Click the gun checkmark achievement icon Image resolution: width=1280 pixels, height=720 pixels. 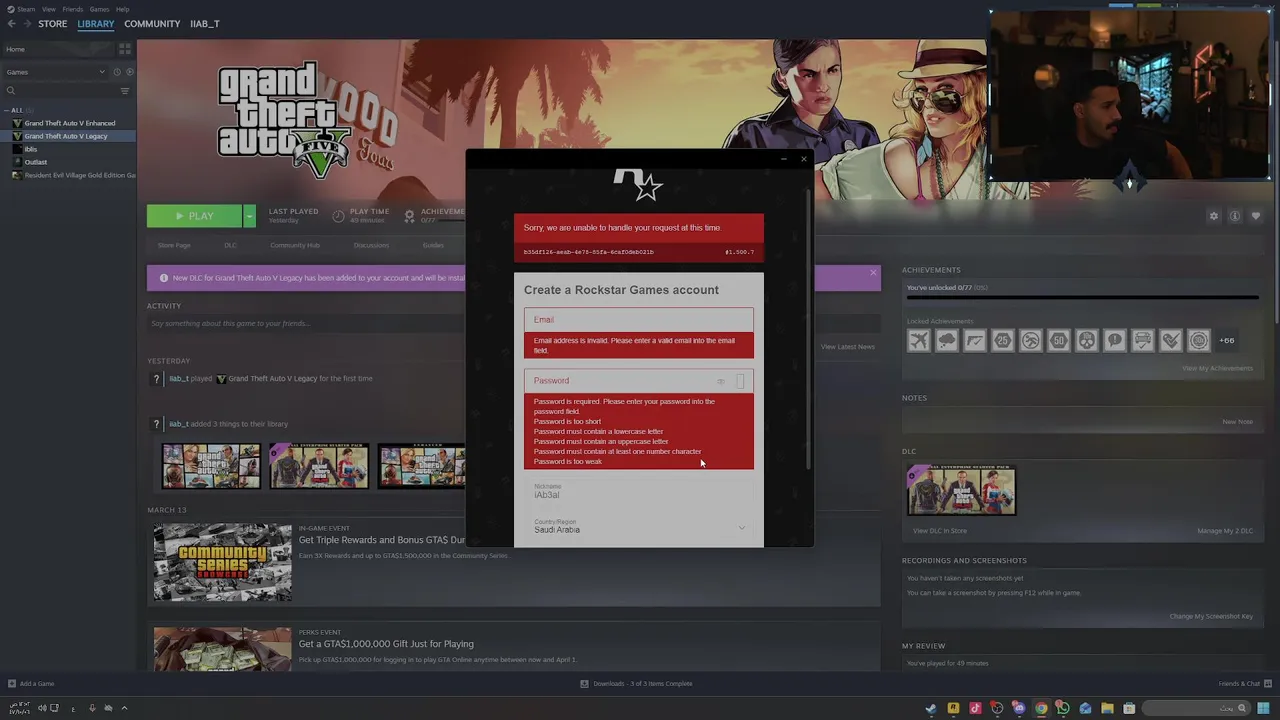975,340
